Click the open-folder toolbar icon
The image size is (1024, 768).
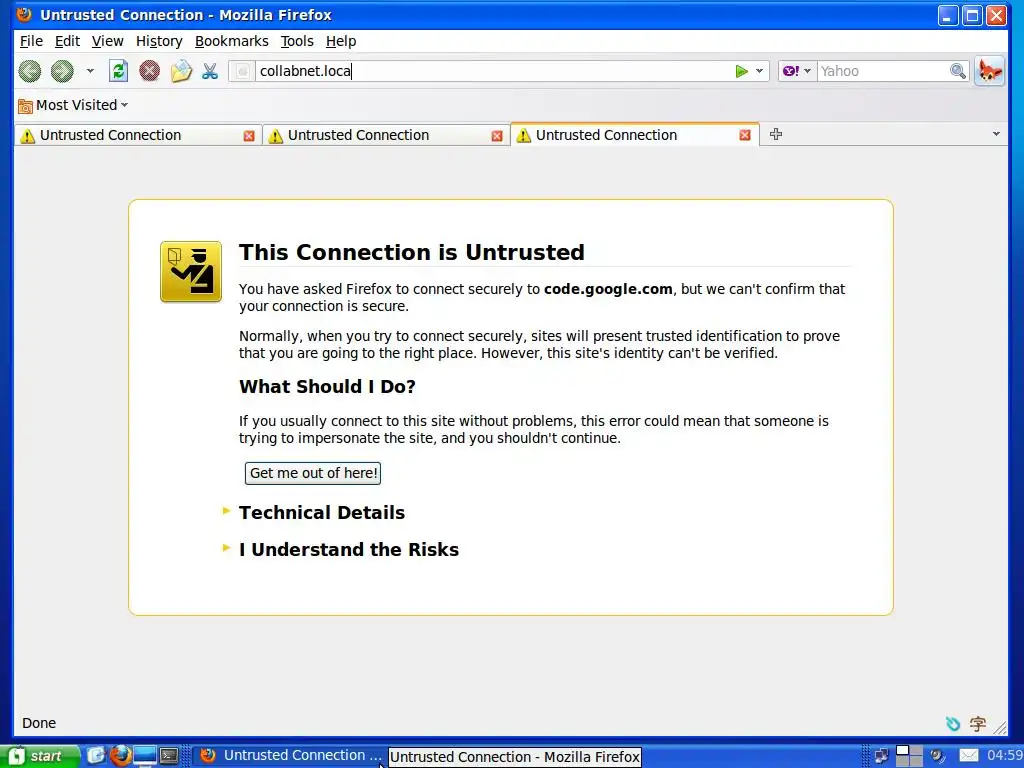[x=182, y=71]
